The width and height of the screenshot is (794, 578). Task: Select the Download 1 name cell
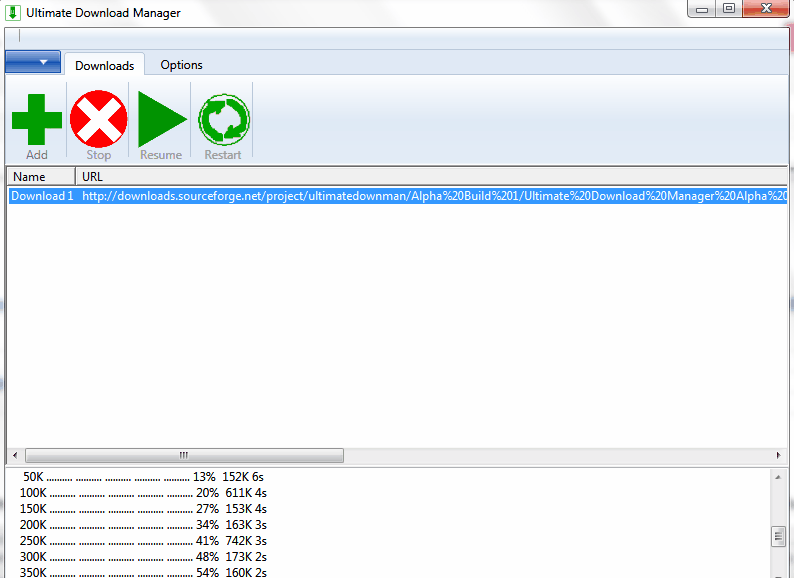click(42, 196)
